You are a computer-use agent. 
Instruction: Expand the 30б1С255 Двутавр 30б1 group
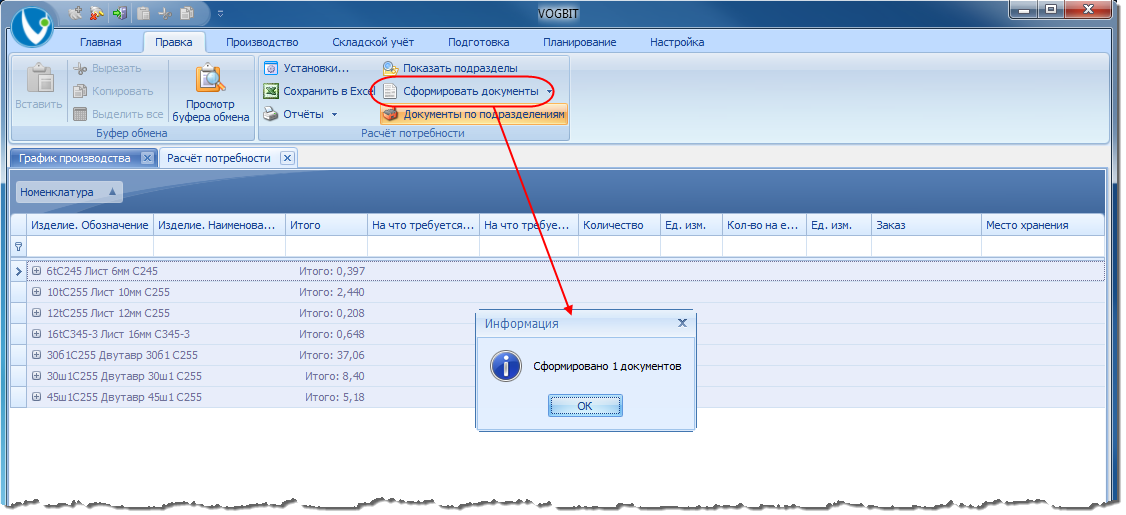(x=37, y=355)
